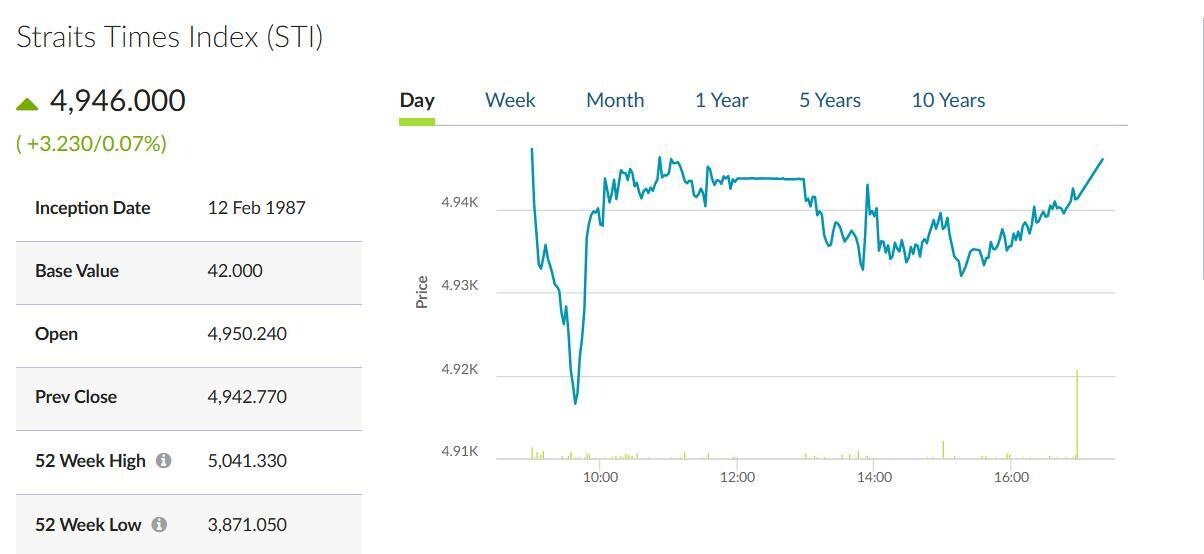Switch to the Month chart tab
Viewport: 1204px width, 554px height.
pos(615,100)
